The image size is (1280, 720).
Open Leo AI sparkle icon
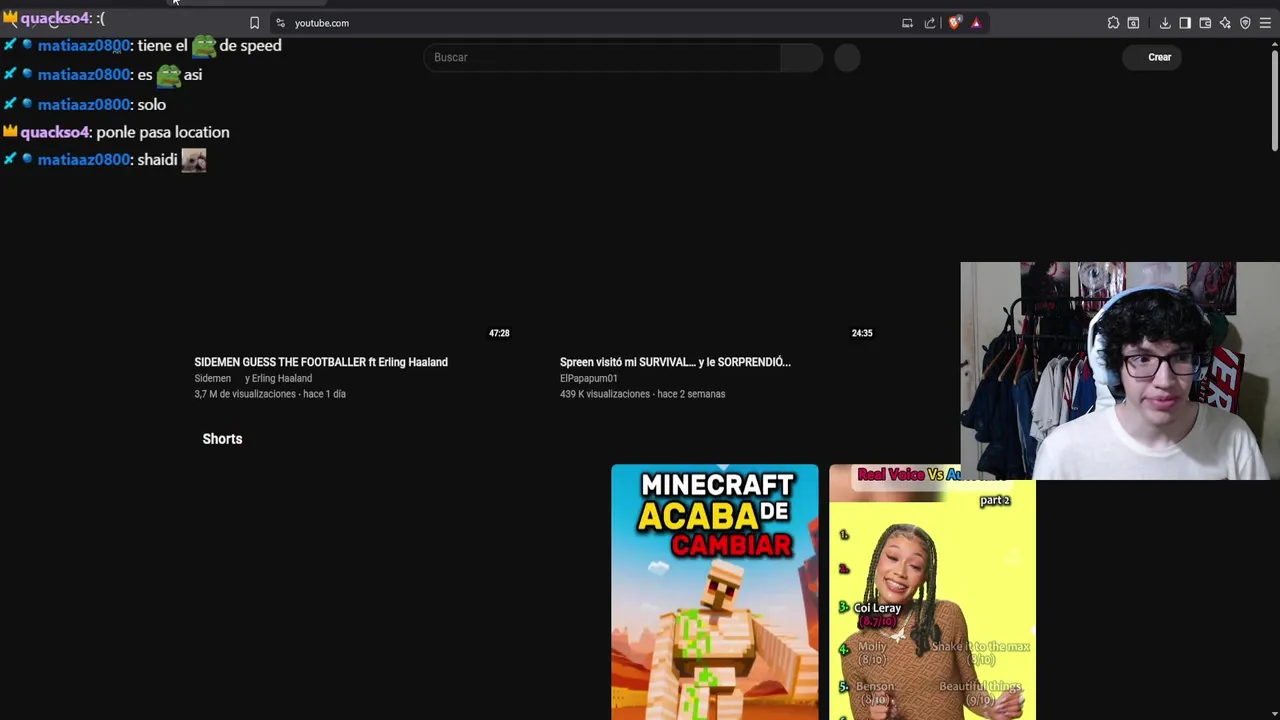tap(1225, 23)
